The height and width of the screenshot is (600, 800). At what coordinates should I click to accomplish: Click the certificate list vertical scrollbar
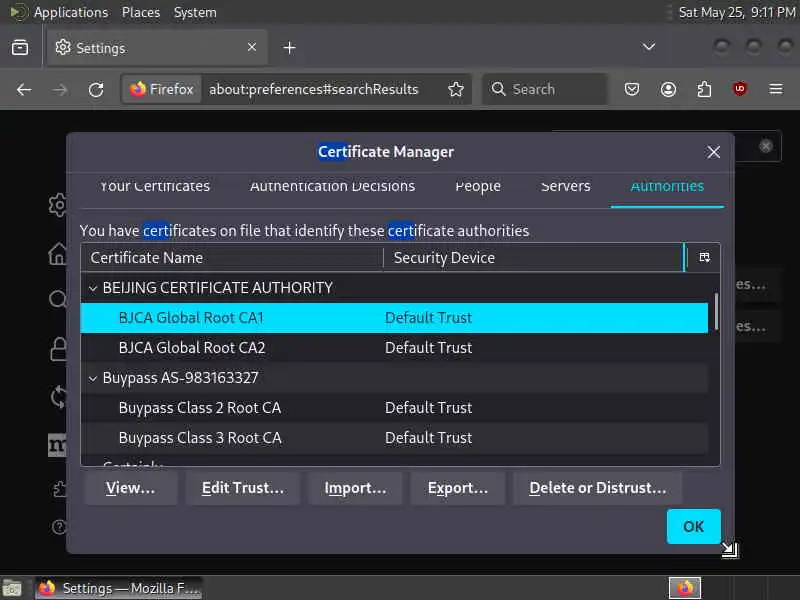(716, 311)
